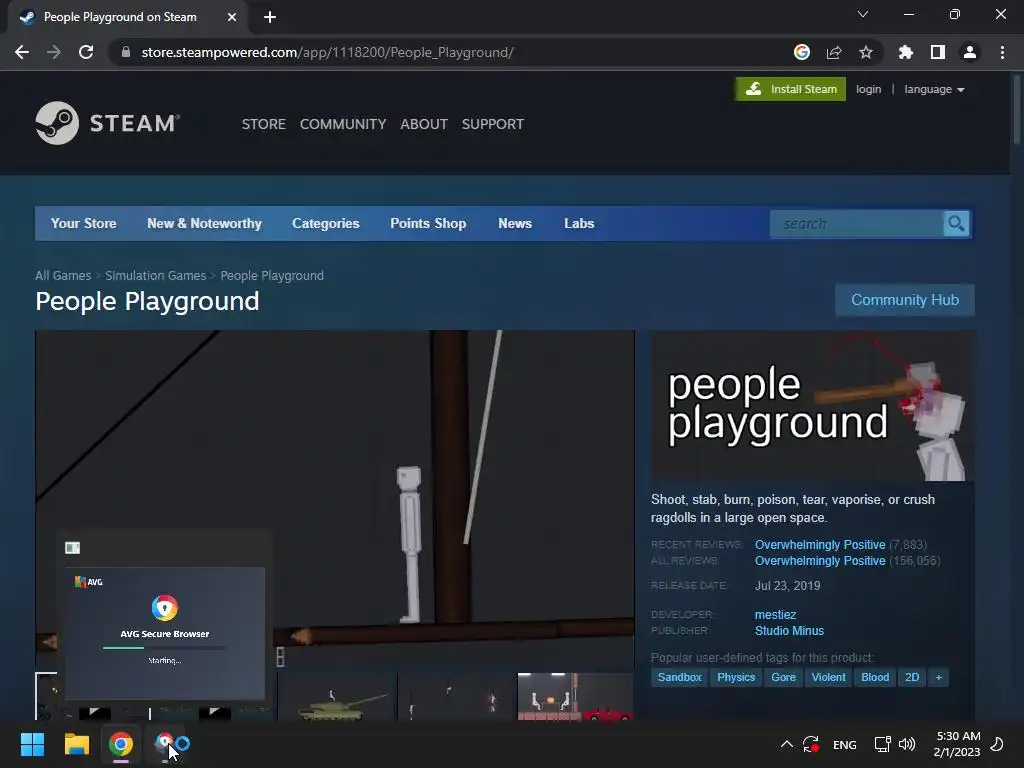1024x768 pixels.
Task: Expand more tags with plus button
Action: 938,677
